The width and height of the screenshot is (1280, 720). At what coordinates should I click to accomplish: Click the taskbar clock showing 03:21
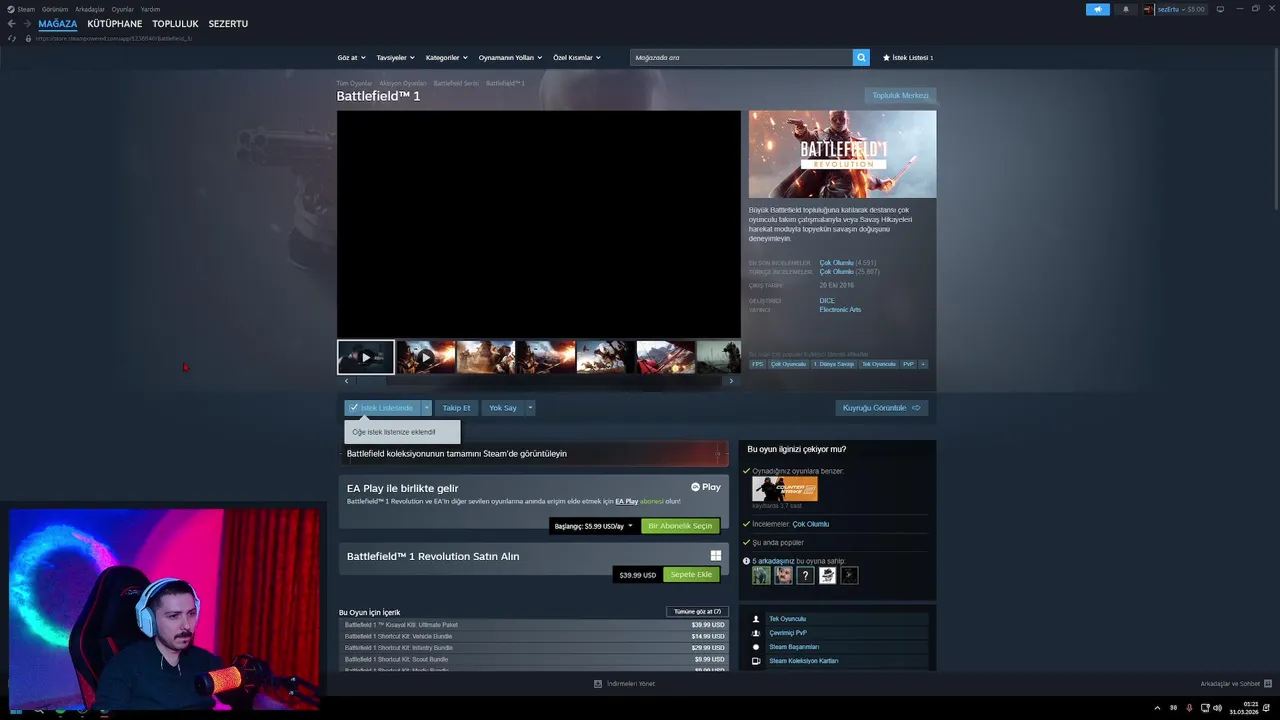point(1245,708)
